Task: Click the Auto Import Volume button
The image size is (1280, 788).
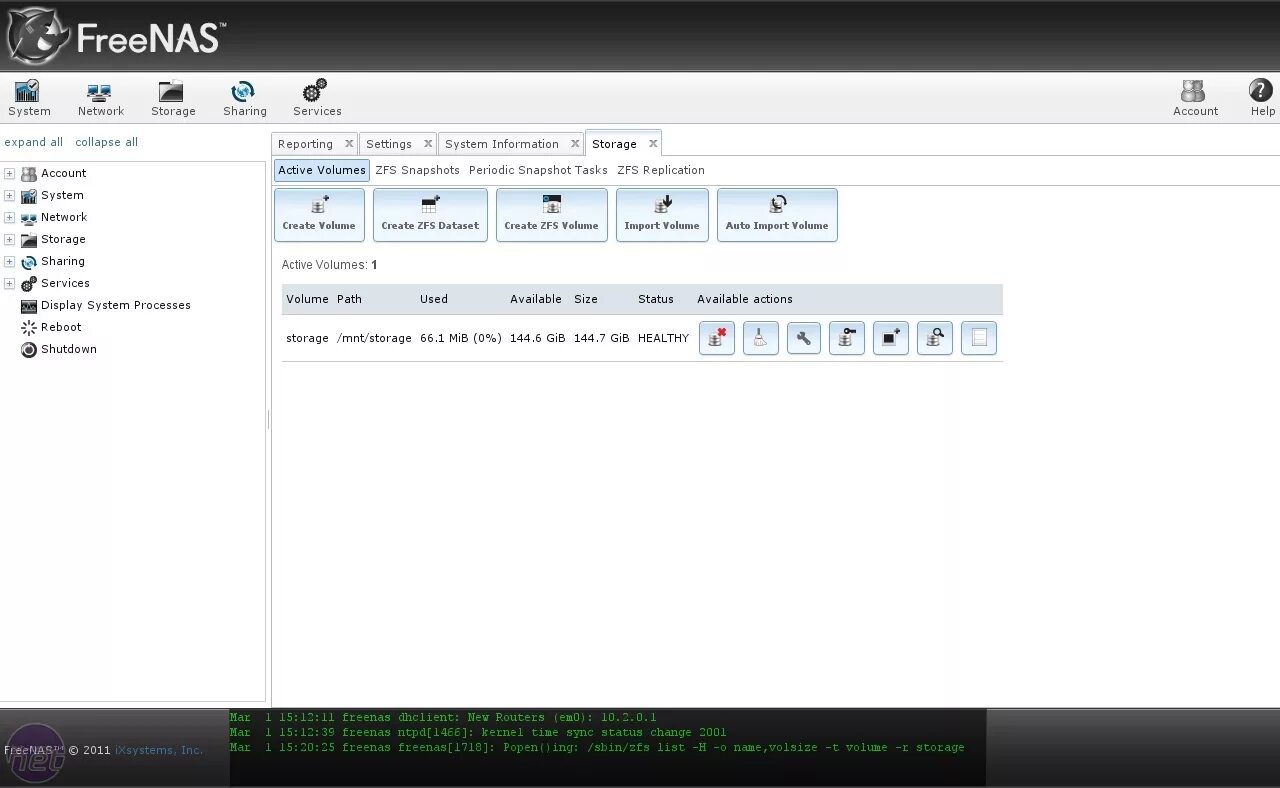Action: [777, 215]
